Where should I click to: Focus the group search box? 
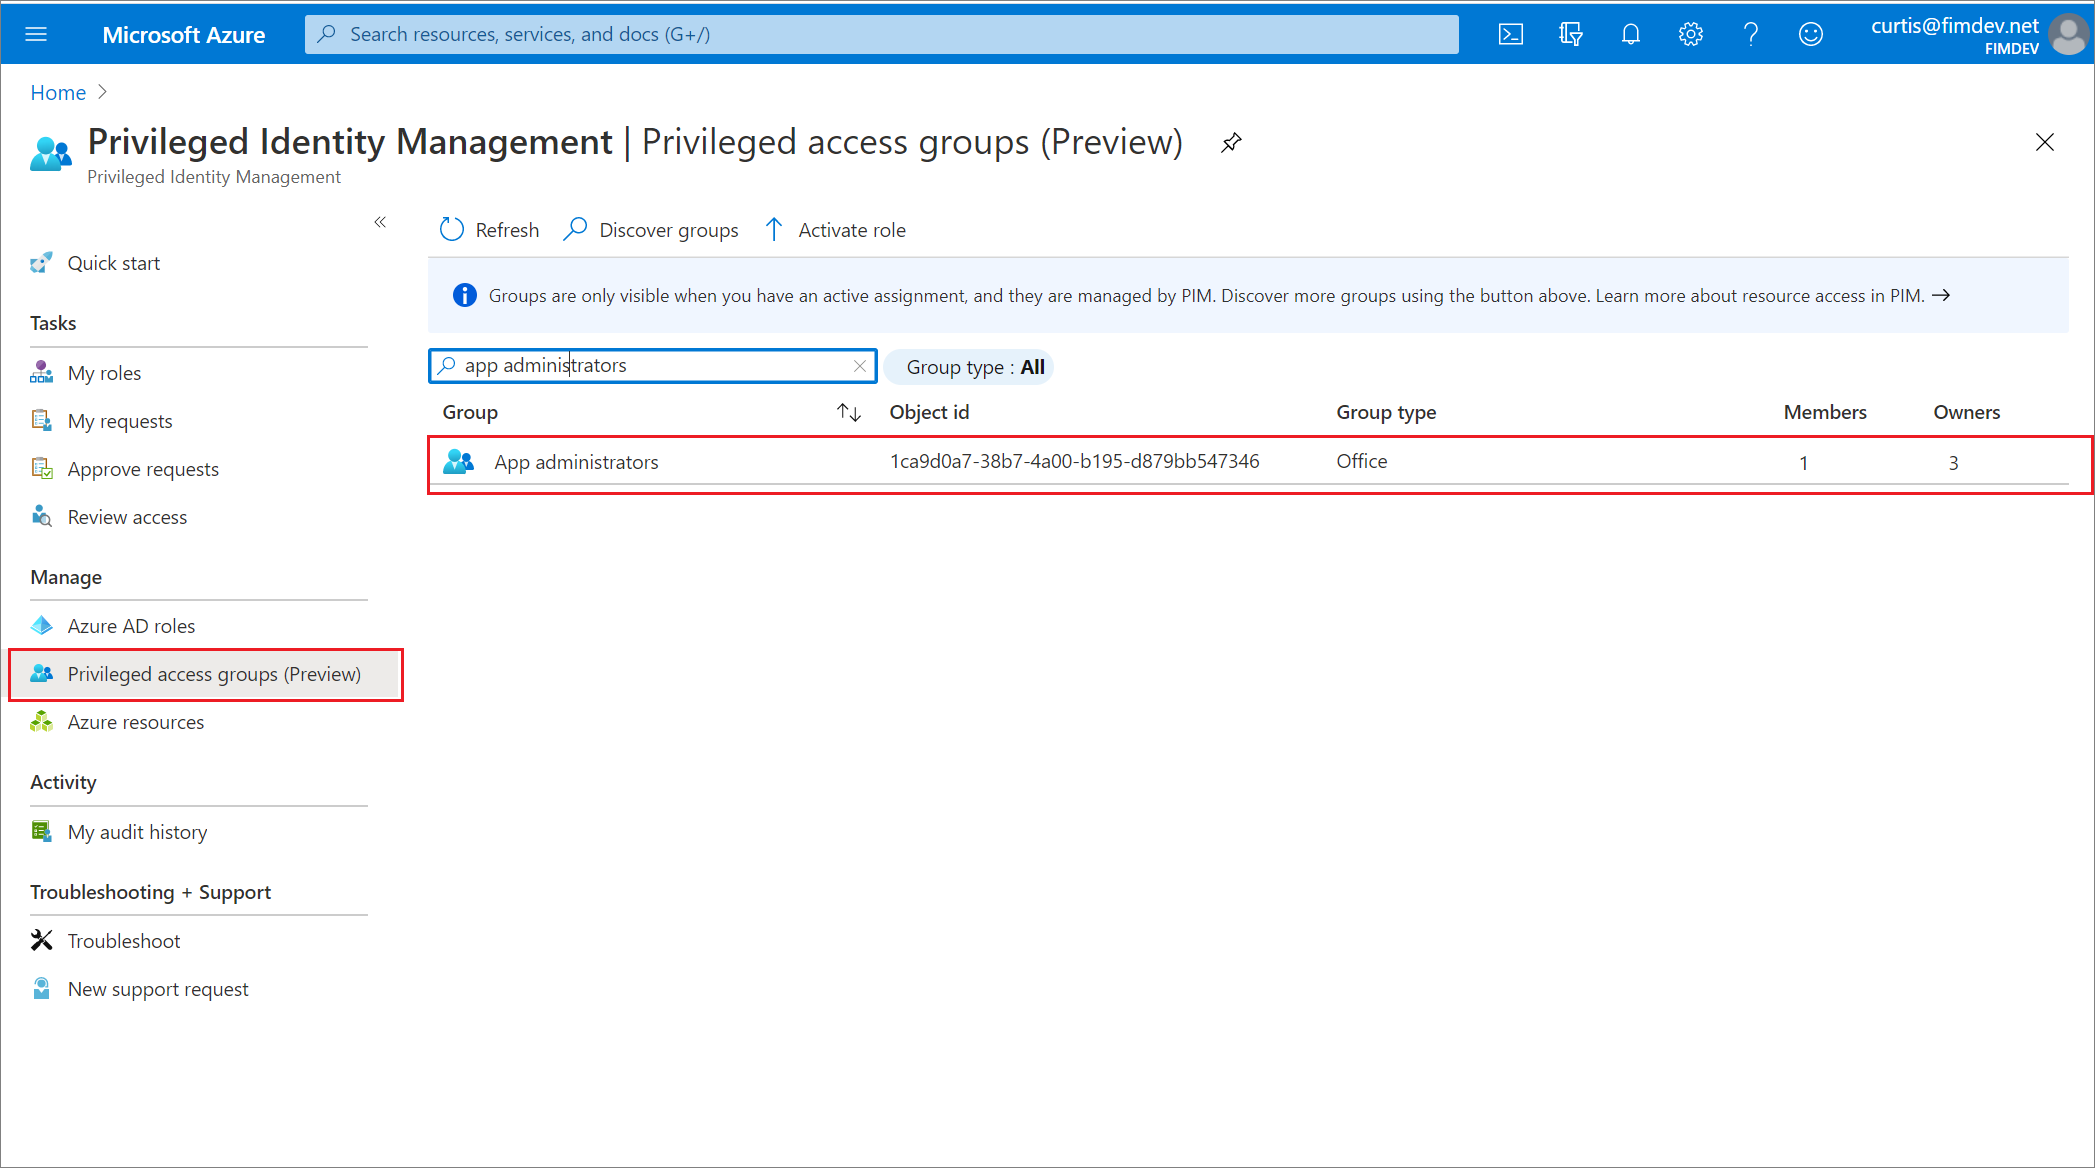(653, 366)
